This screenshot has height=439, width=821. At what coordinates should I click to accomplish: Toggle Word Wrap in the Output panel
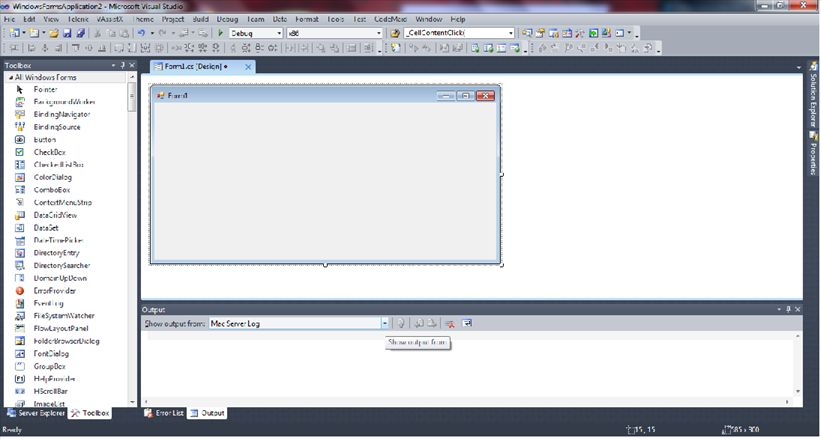467,323
